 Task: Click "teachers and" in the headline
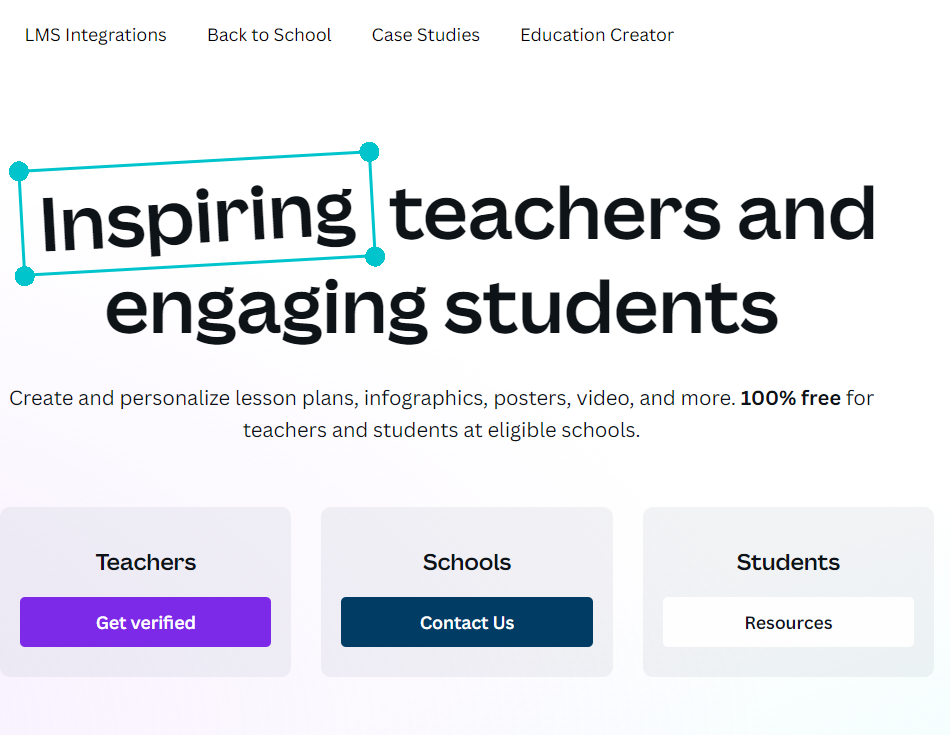point(632,214)
